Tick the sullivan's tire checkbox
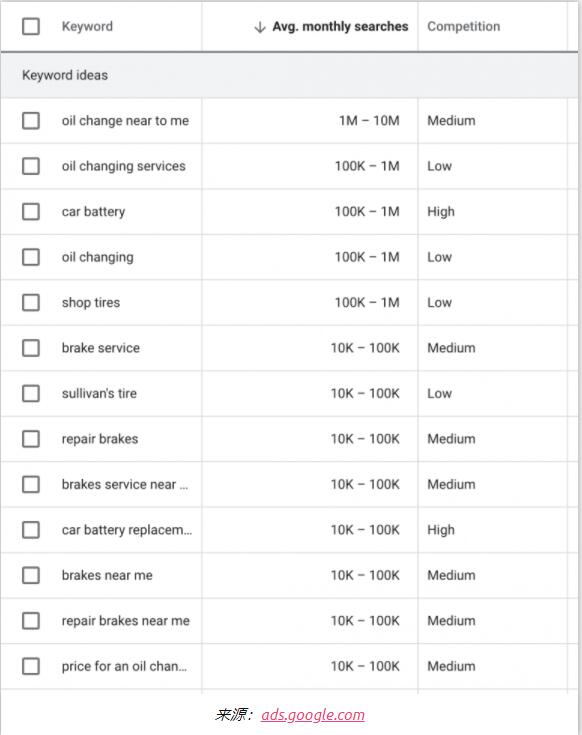This screenshot has width=582, height=735. coord(31,393)
